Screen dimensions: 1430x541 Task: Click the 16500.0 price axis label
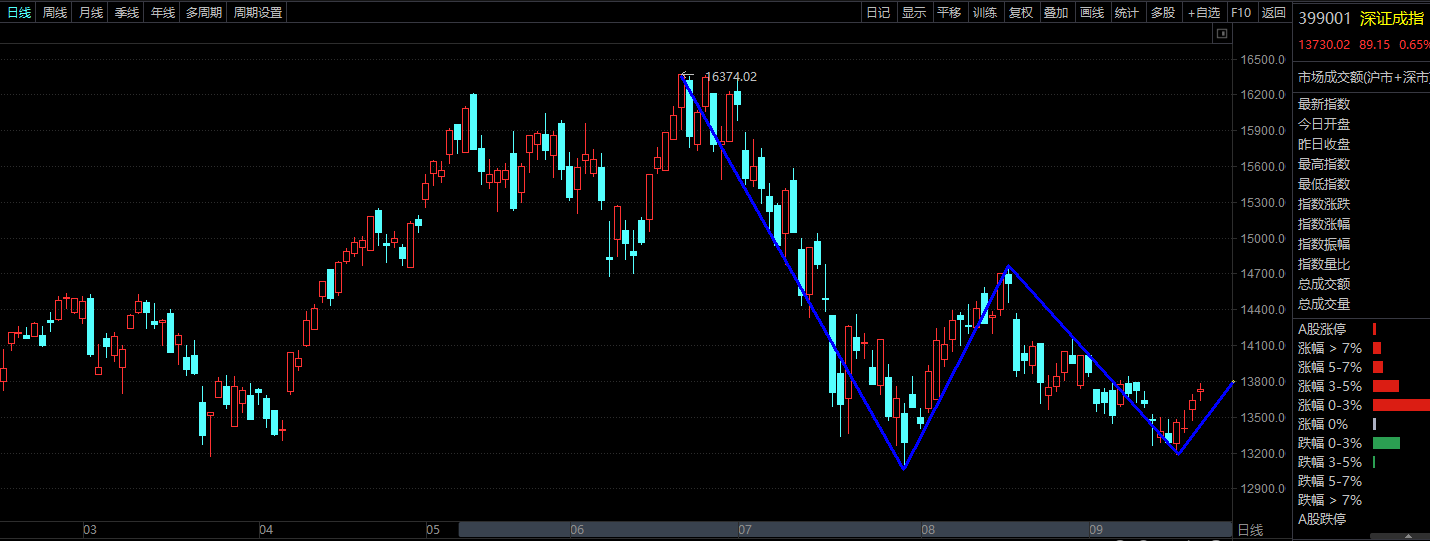1262,59
